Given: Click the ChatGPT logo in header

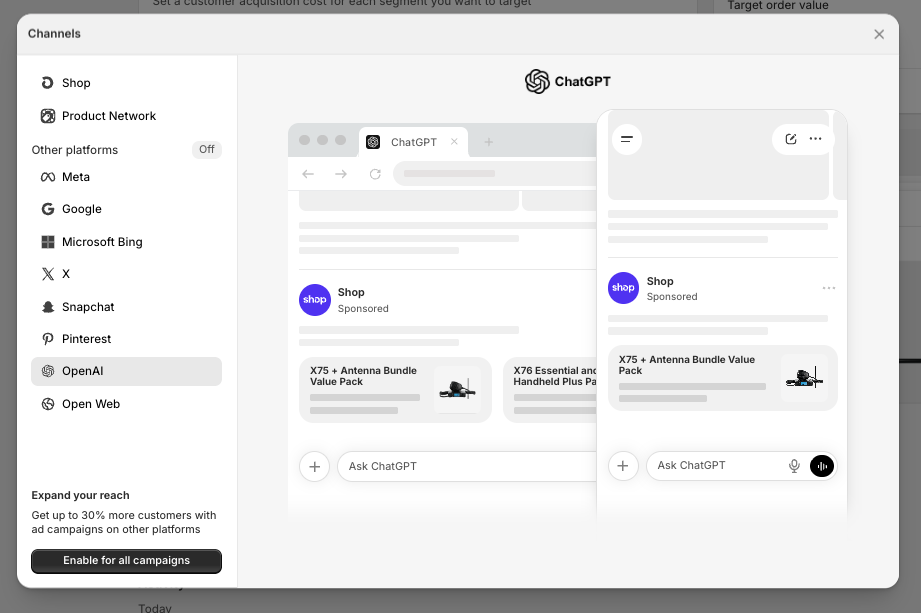Looking at the screenshot, I should 537,82.
